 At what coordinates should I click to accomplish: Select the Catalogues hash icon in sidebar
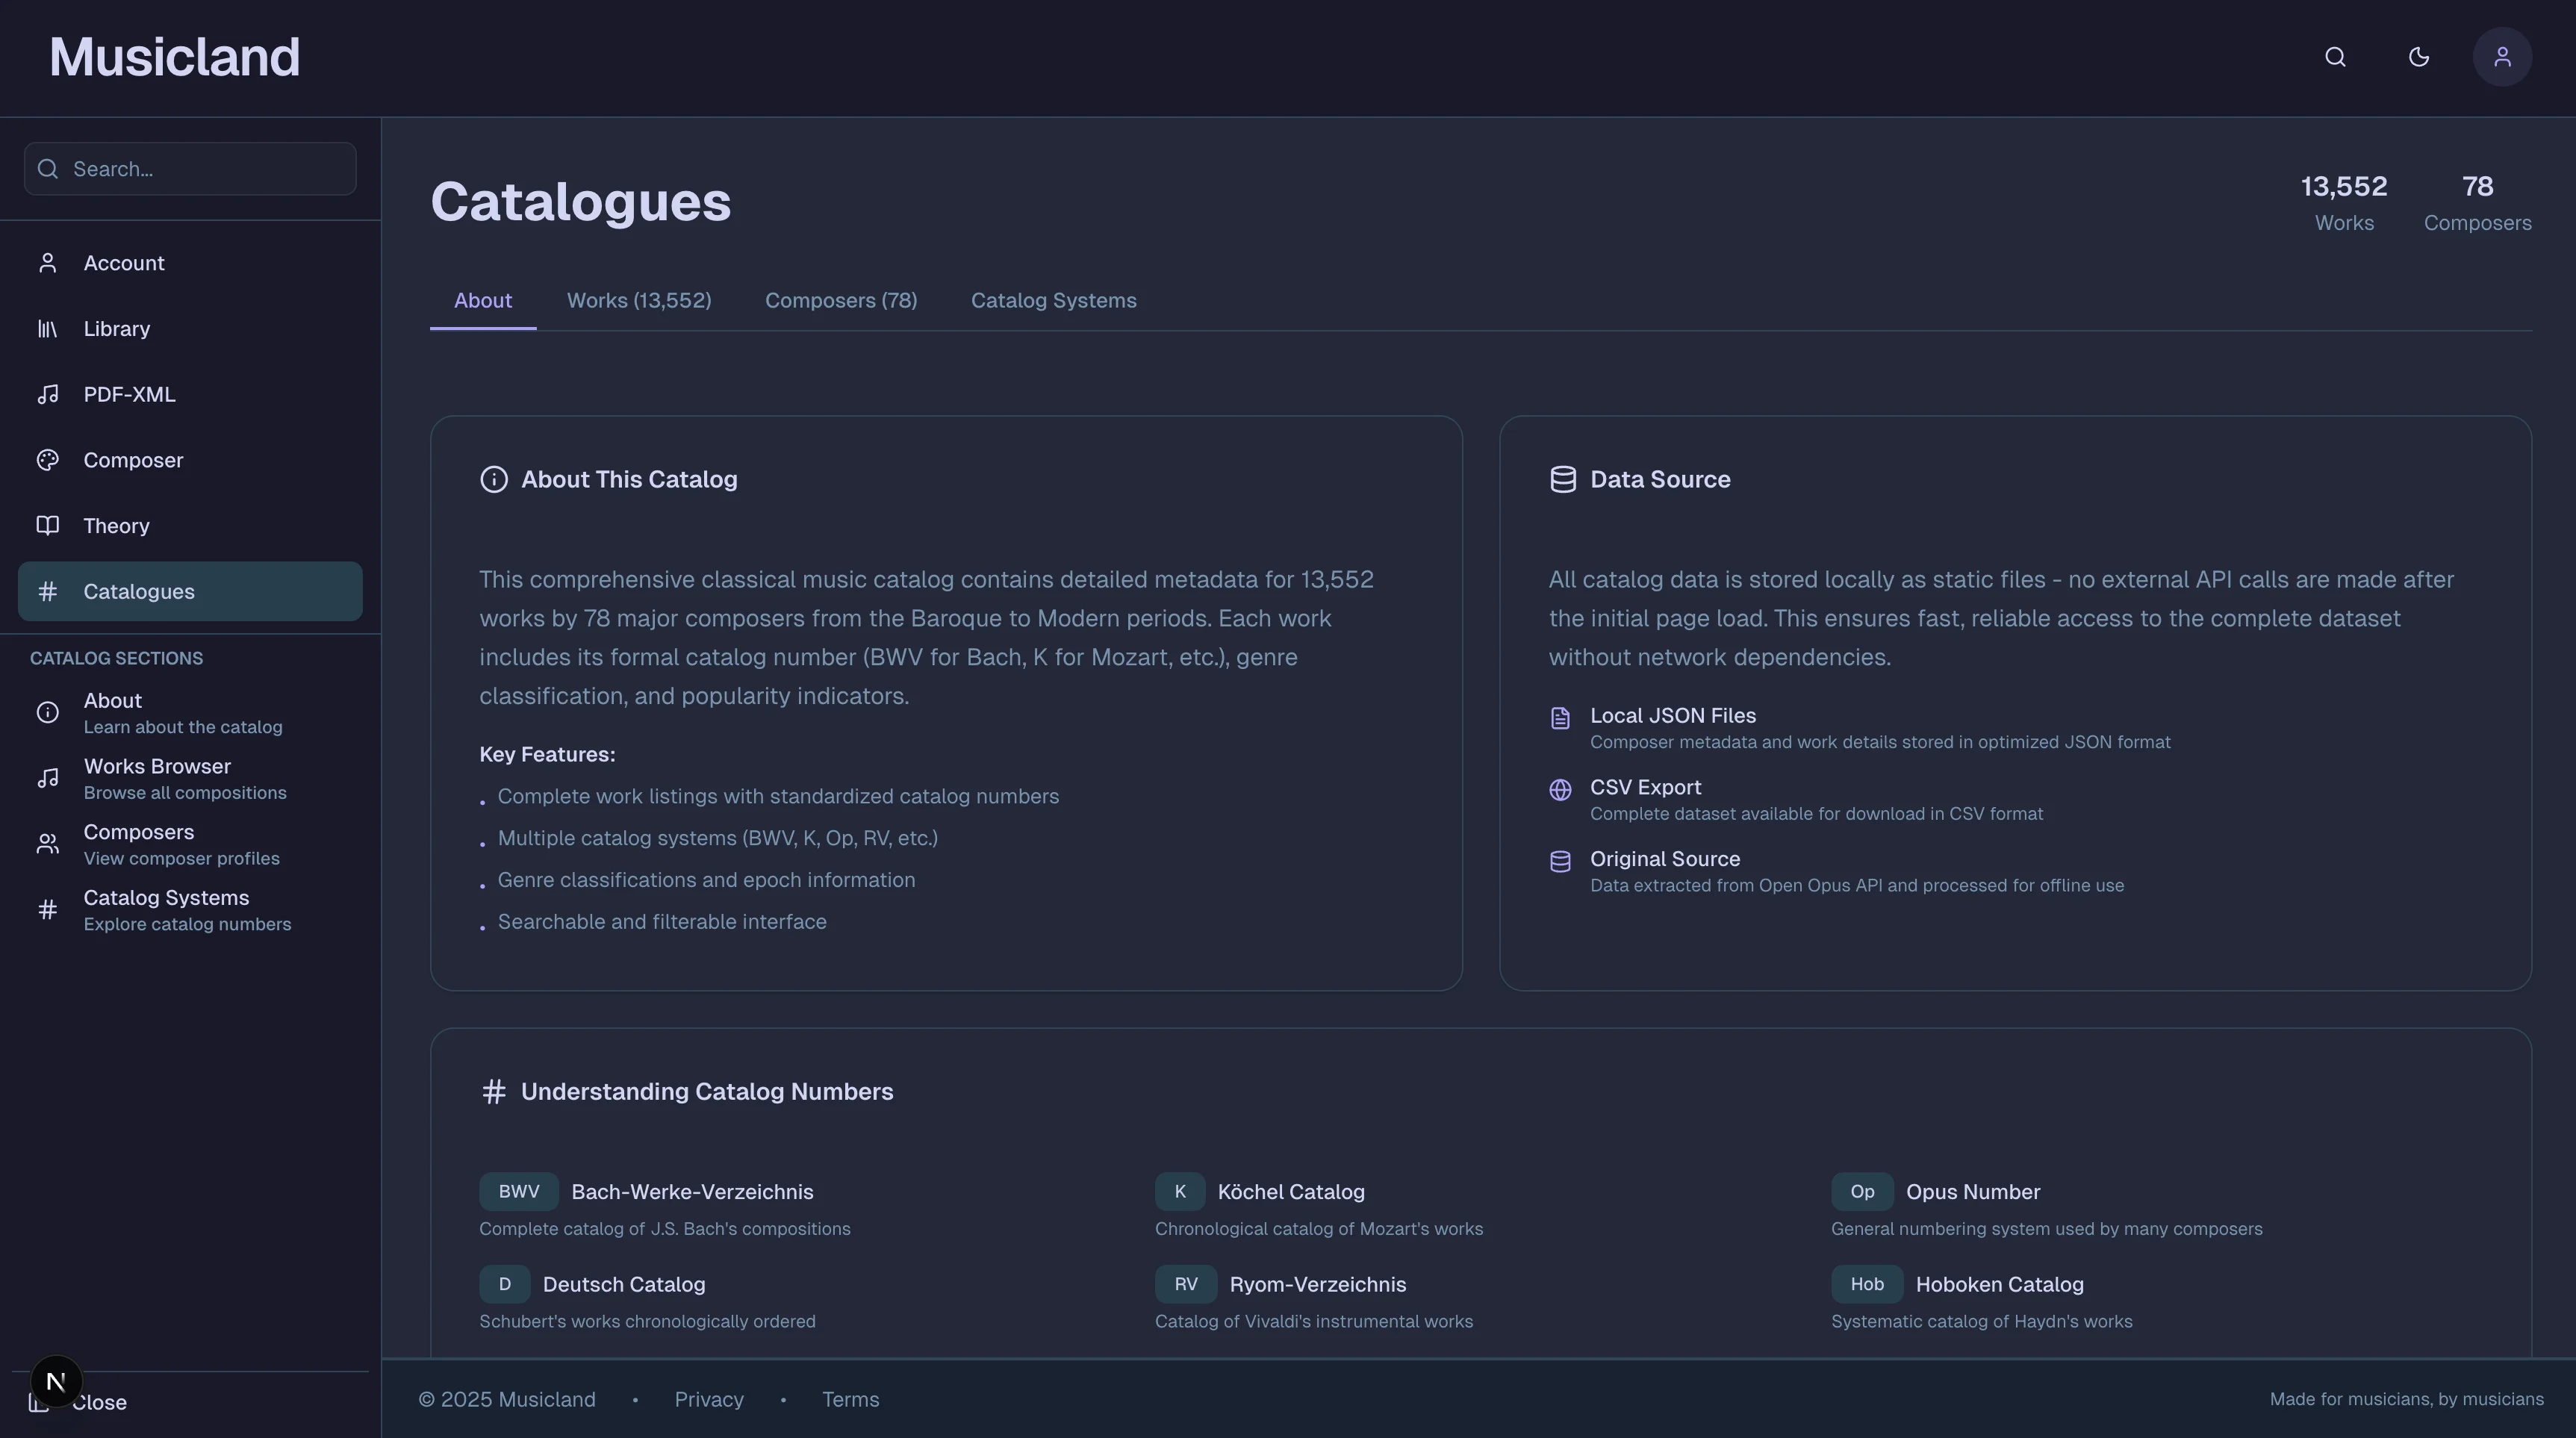(47, 592)
